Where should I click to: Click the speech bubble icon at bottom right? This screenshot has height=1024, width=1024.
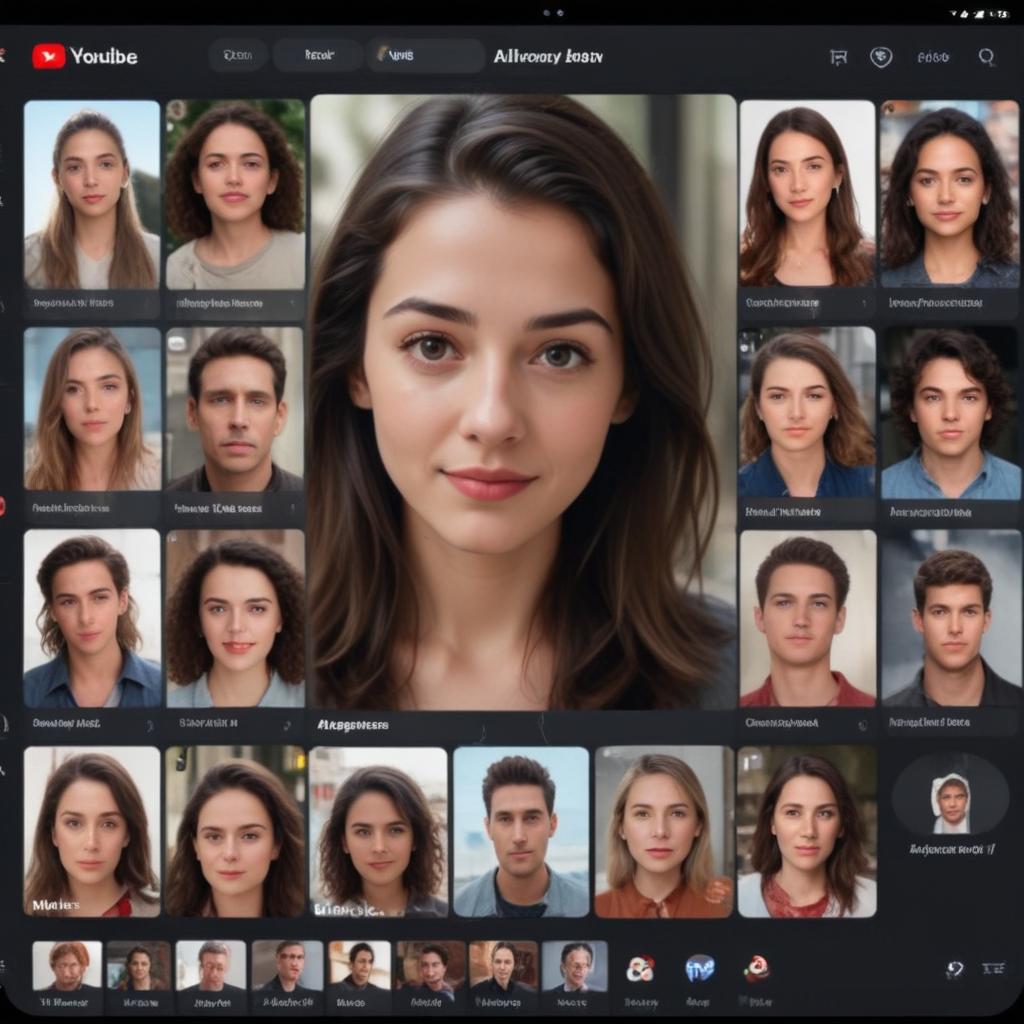pyautogui.click(x=955, y=968)
